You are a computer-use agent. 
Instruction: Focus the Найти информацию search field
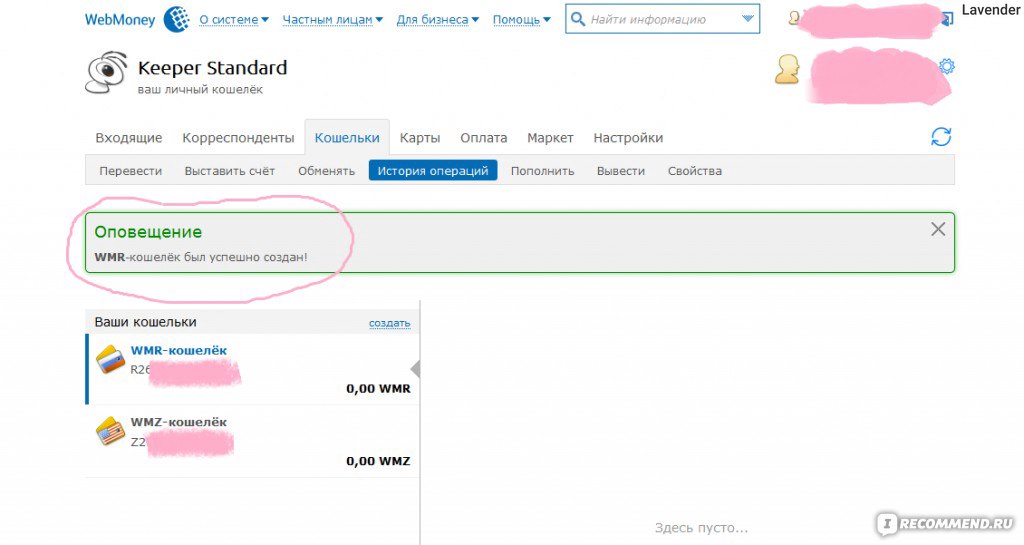pyautogui.click(x=662, y=19)
